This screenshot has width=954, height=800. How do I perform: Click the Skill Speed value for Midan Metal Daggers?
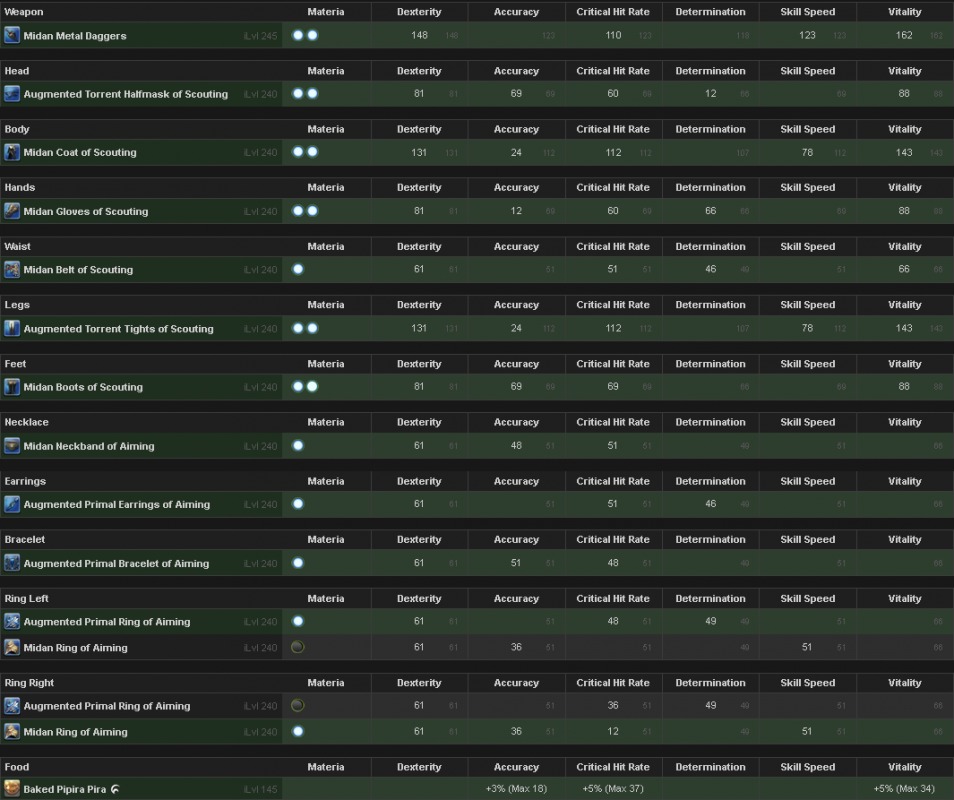click(807, 35)
